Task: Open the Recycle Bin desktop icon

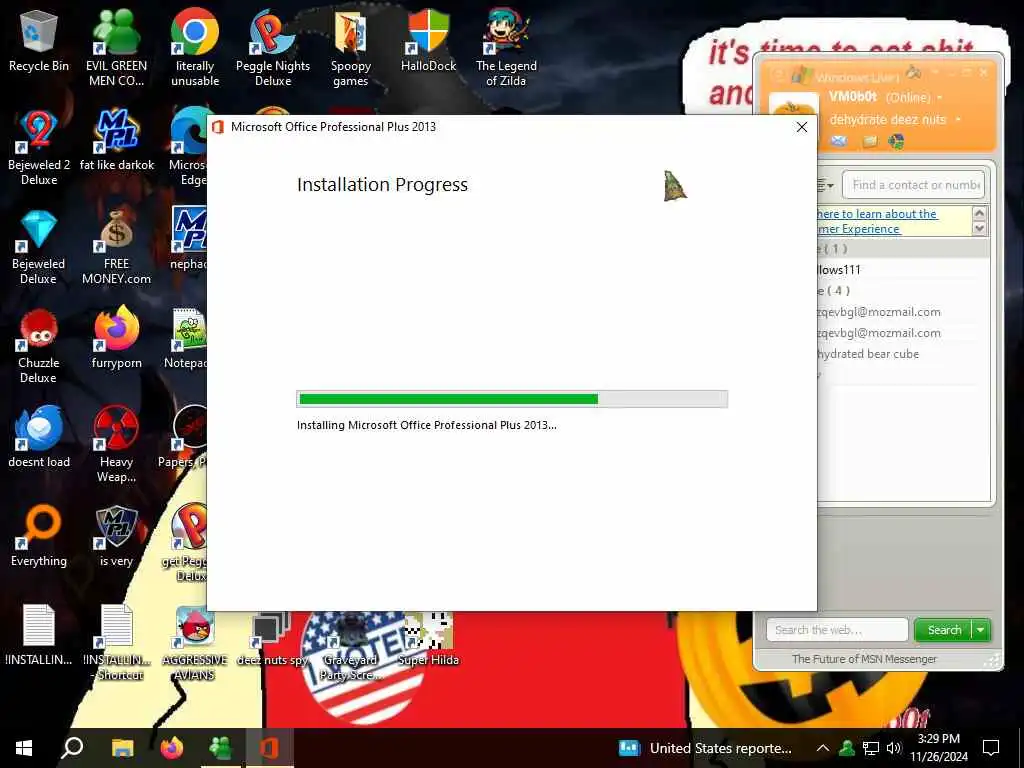Action: 39,40
